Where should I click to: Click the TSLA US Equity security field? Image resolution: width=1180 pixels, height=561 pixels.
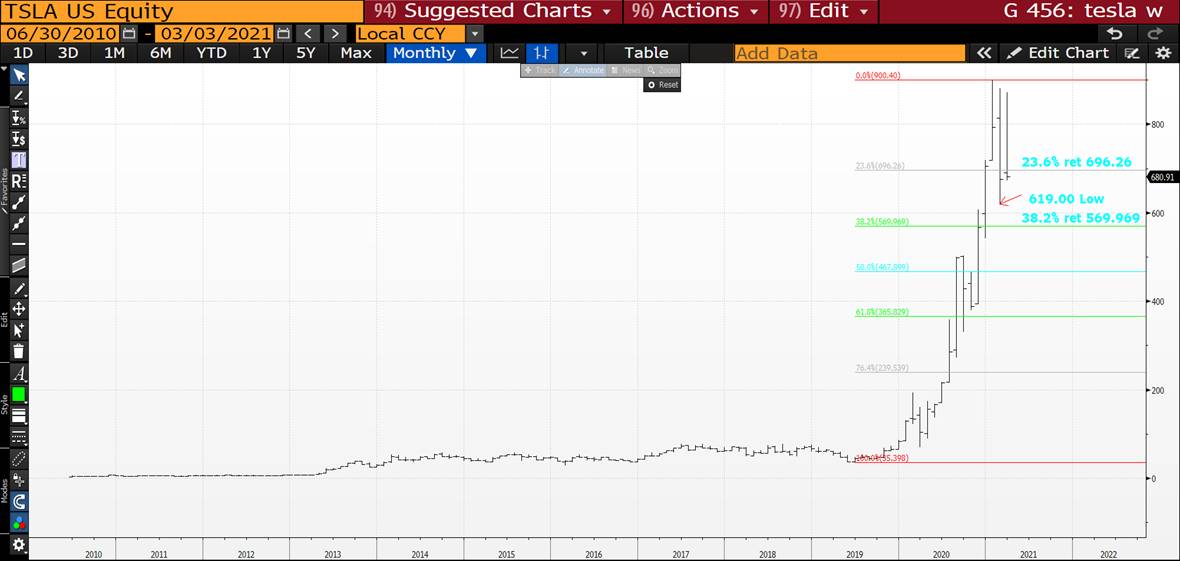[181, 11]
